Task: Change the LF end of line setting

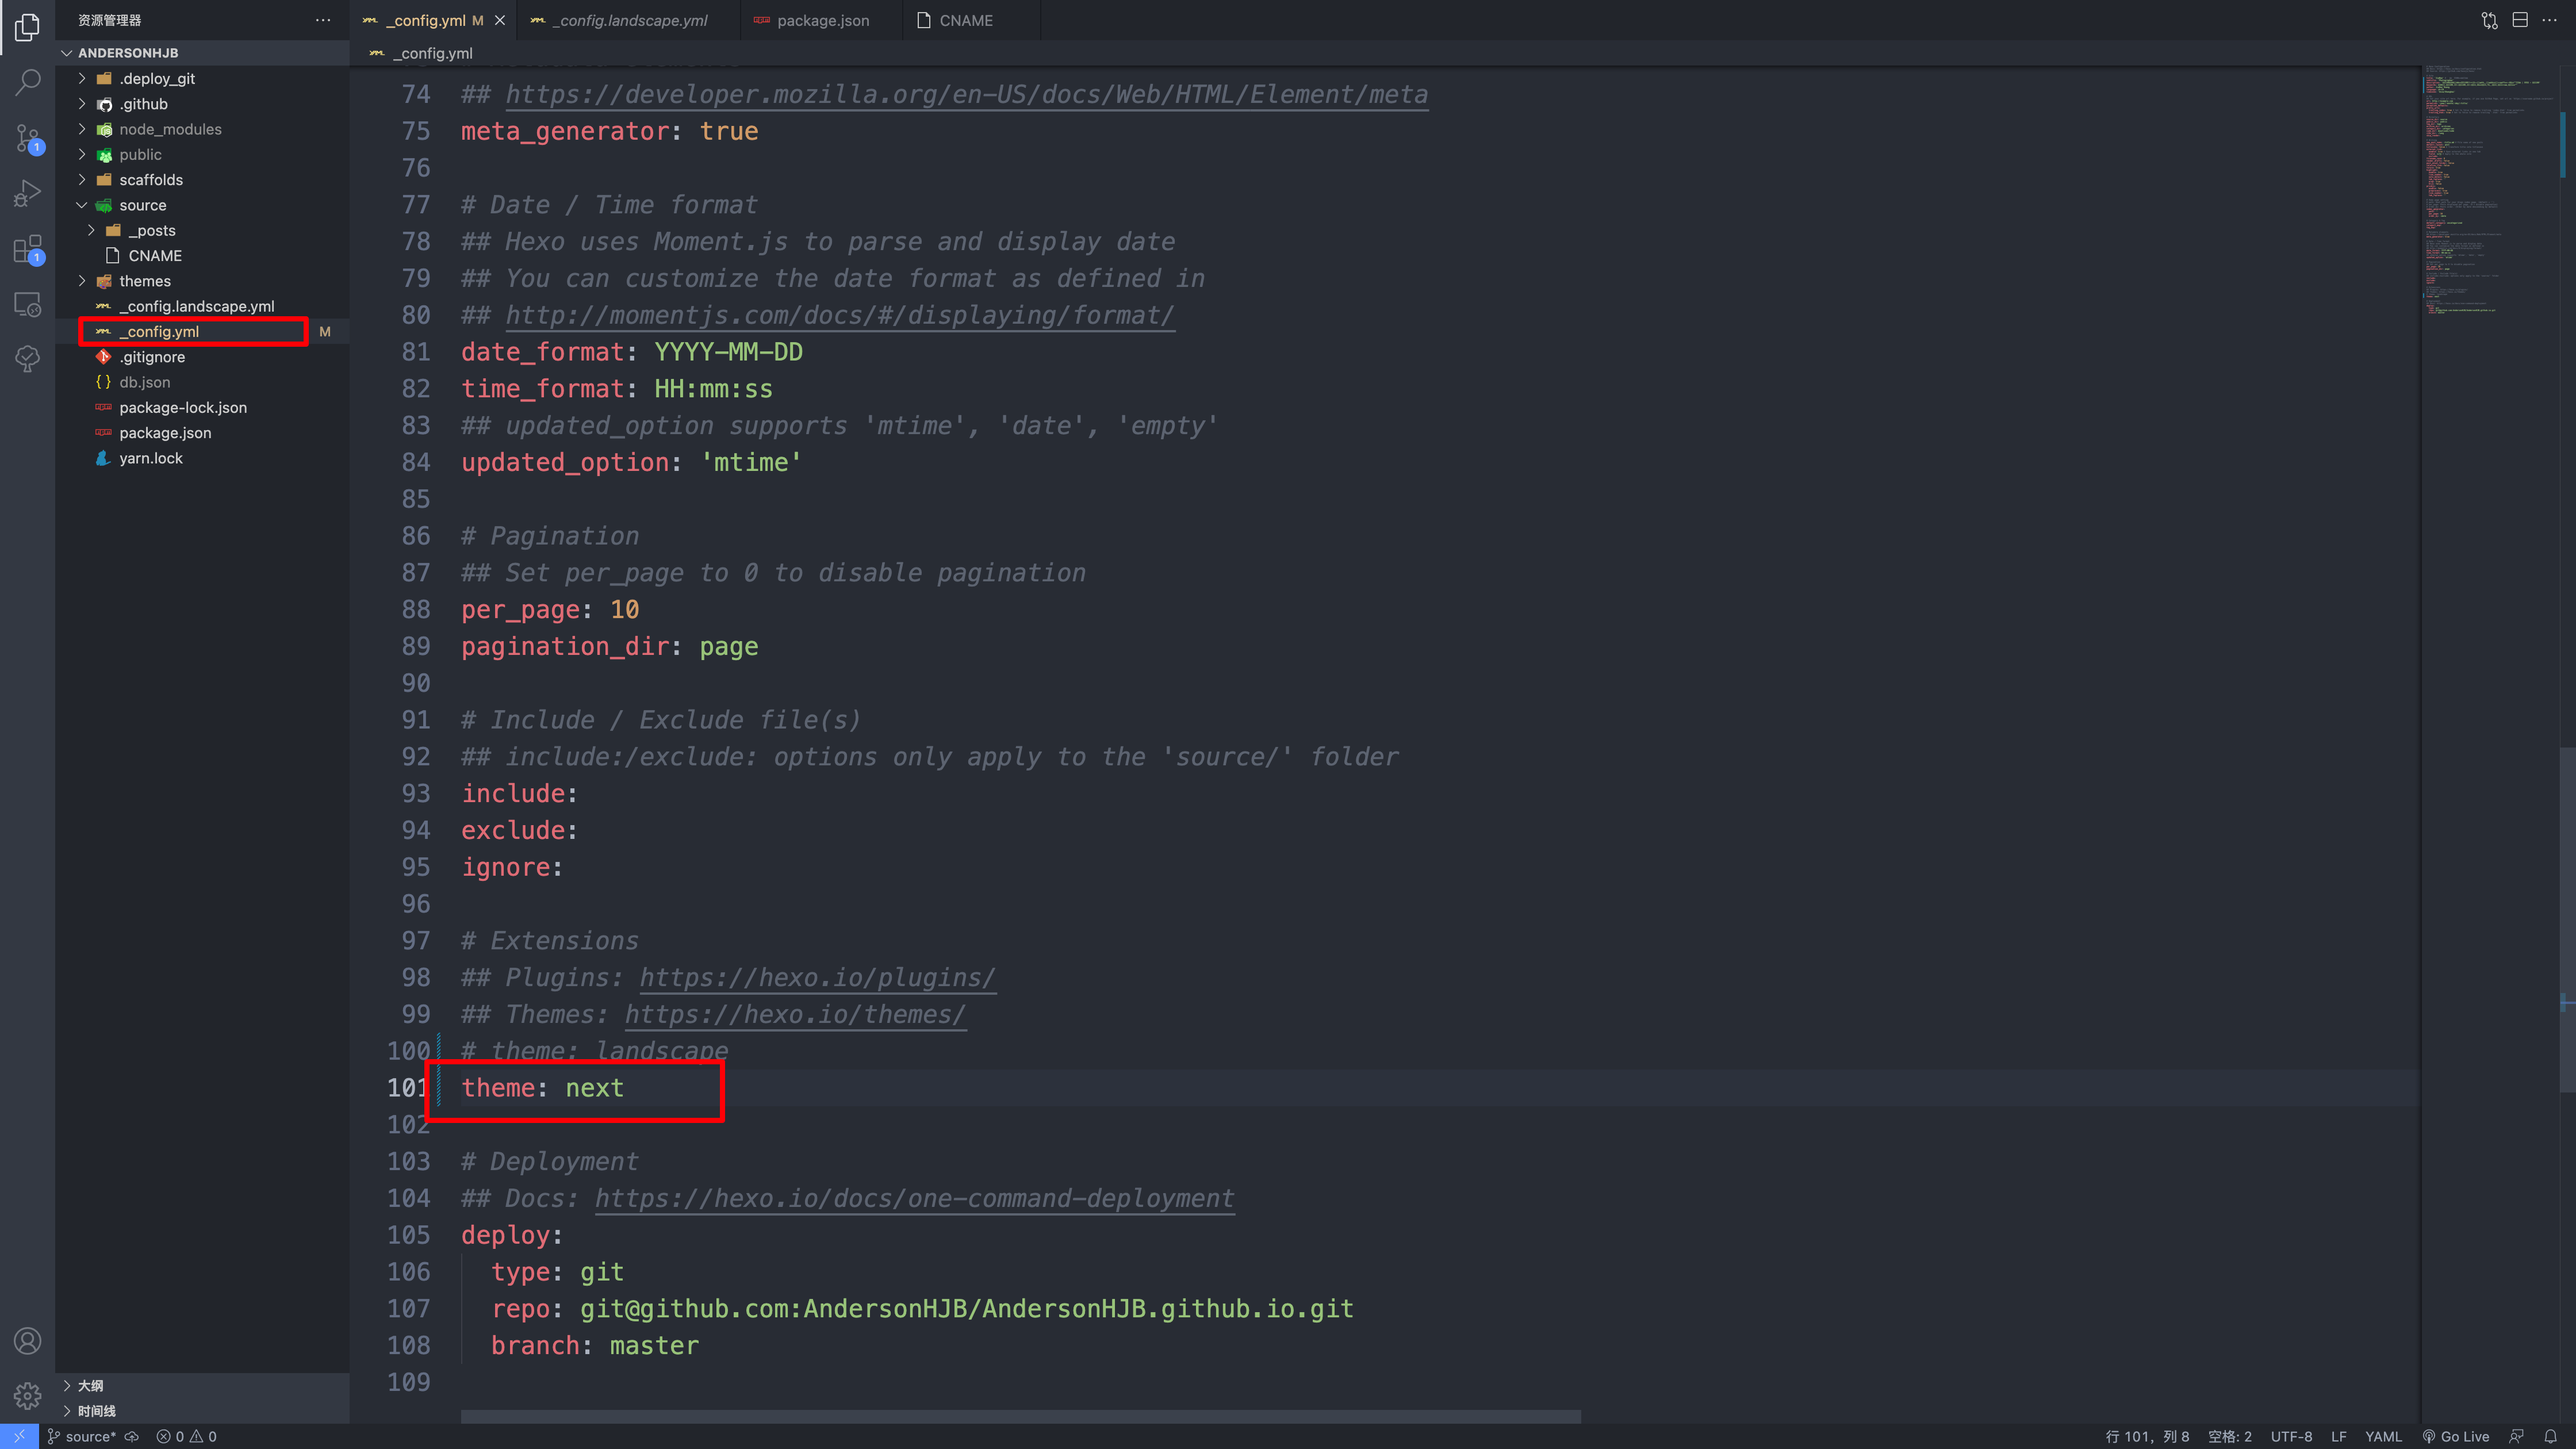Action: pyautogui.click(x=2338, y=1436)
